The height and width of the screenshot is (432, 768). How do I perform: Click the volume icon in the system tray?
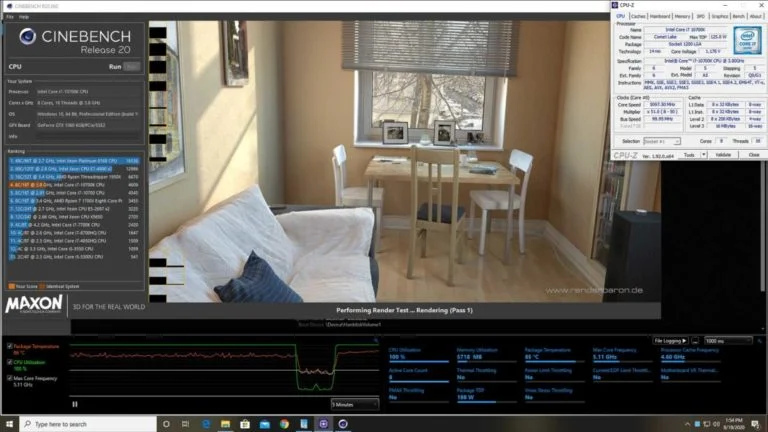click(716, 424)
